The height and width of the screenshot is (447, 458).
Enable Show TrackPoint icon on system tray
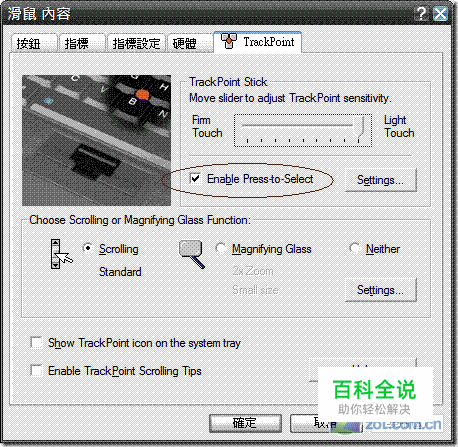(x=36, y=342)
